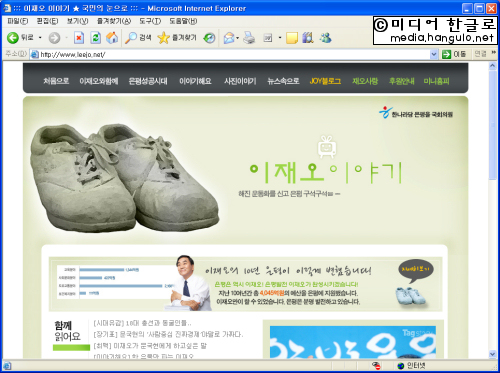
Task: Open the 편집(E) menu
Action: point(47,21)
